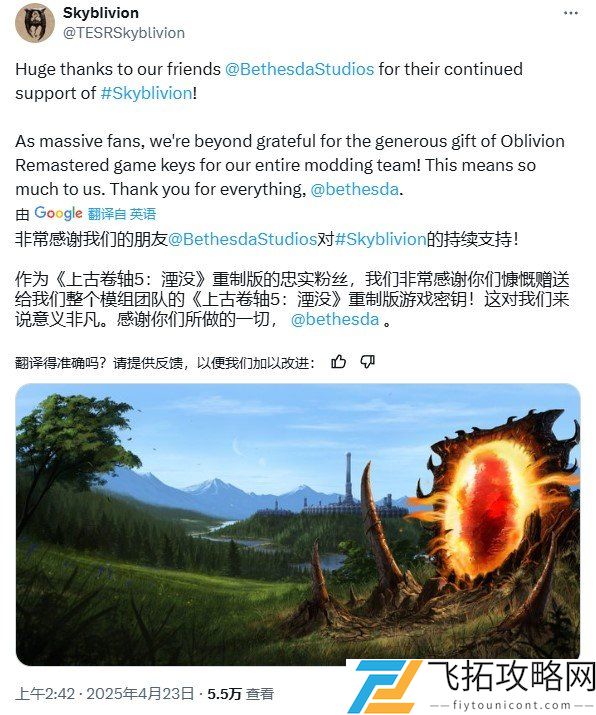This screenshot has height=715, width=596.
Task: Open the three-dot more options menu
Action: [x=570, y=13]
